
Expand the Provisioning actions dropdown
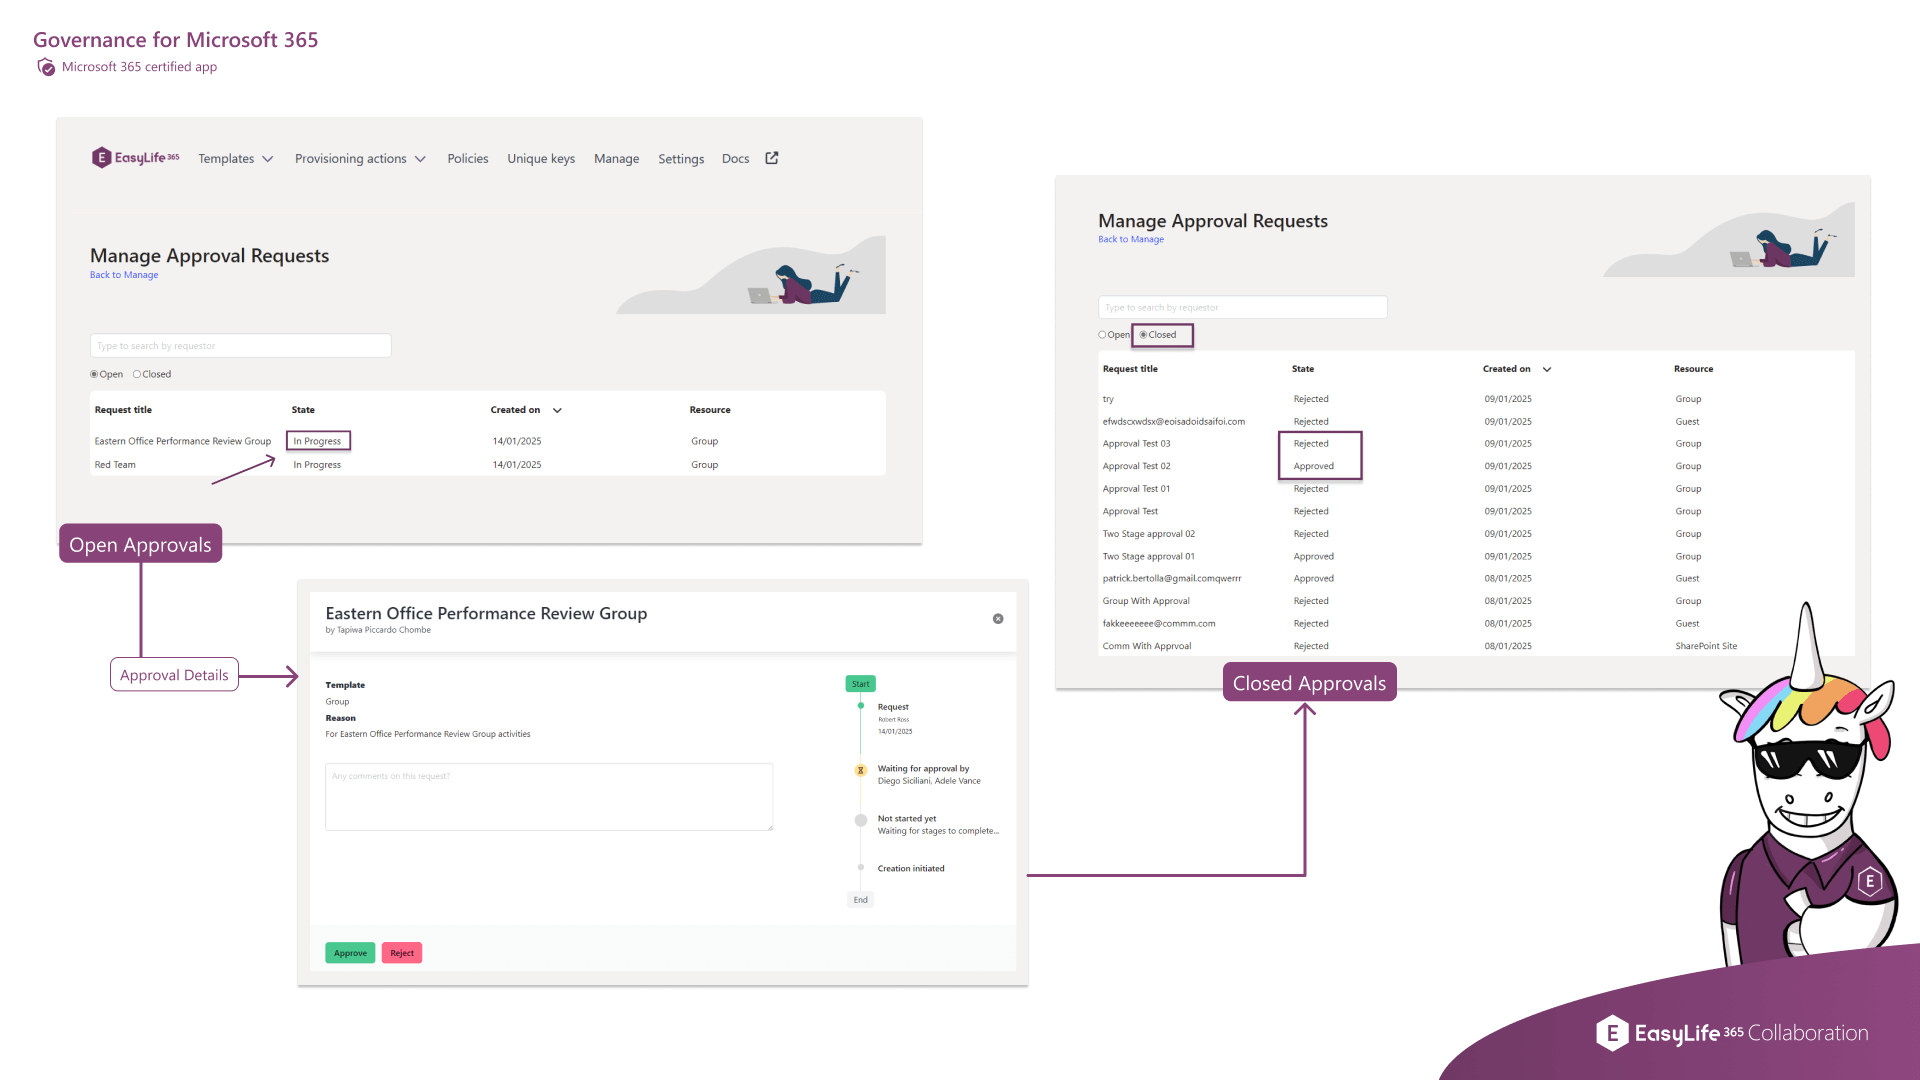[360, 159]
